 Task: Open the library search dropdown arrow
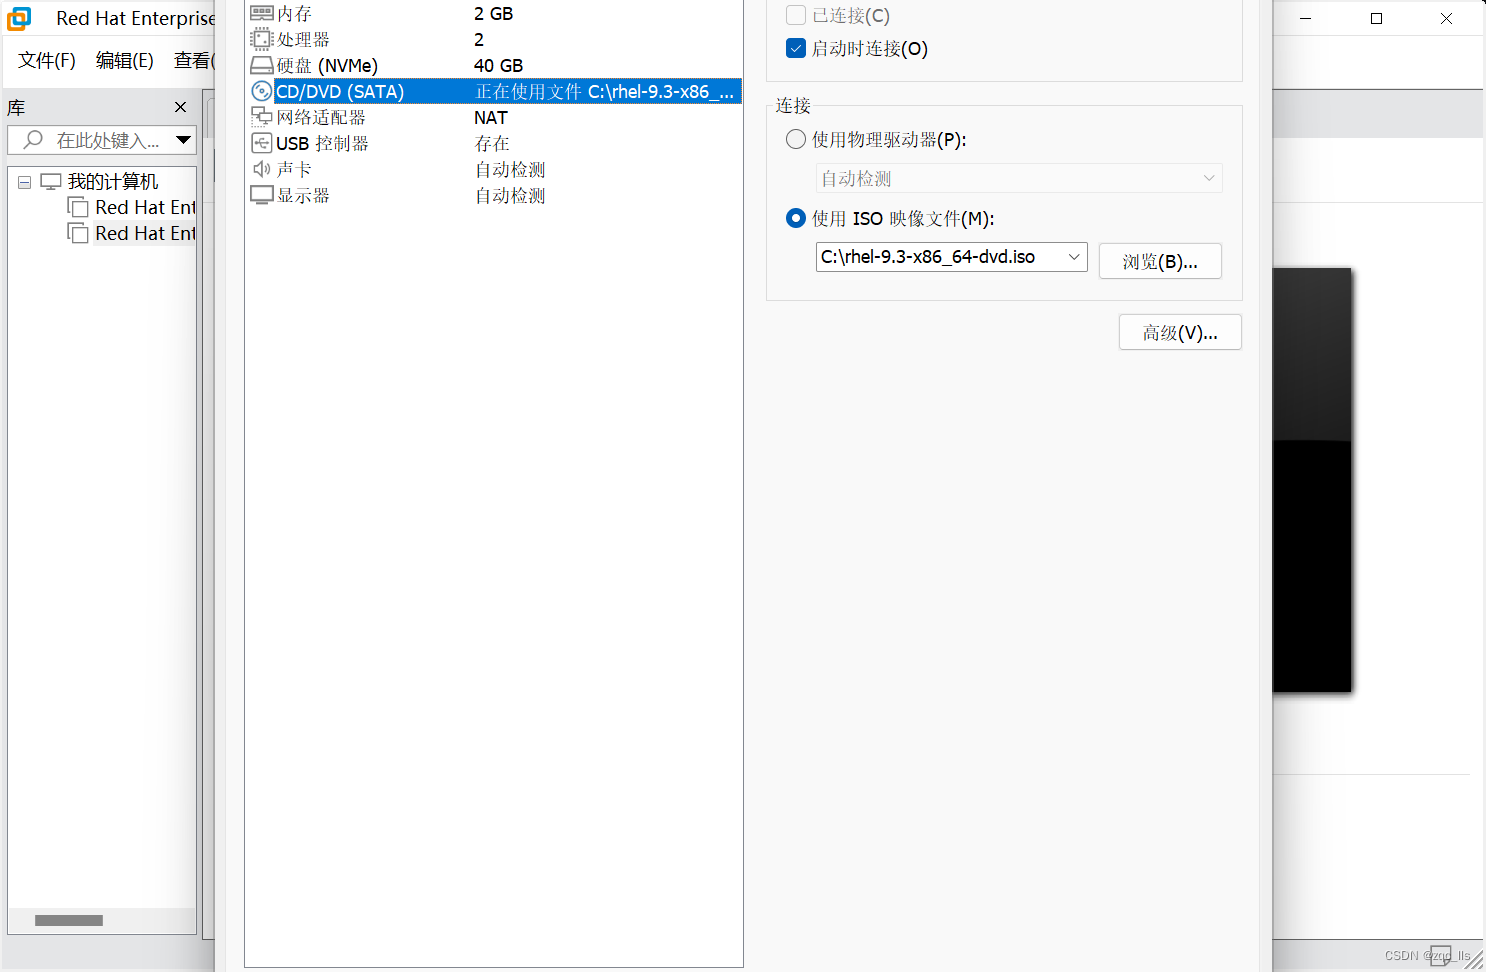[x=184, y=140]
